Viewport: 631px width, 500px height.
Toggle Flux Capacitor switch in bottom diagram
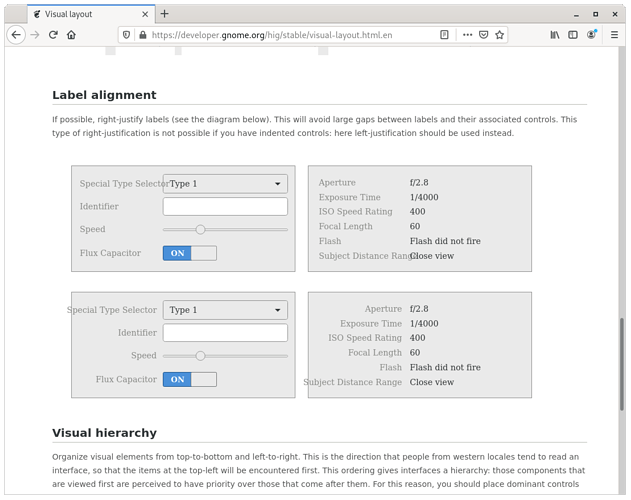189,379
